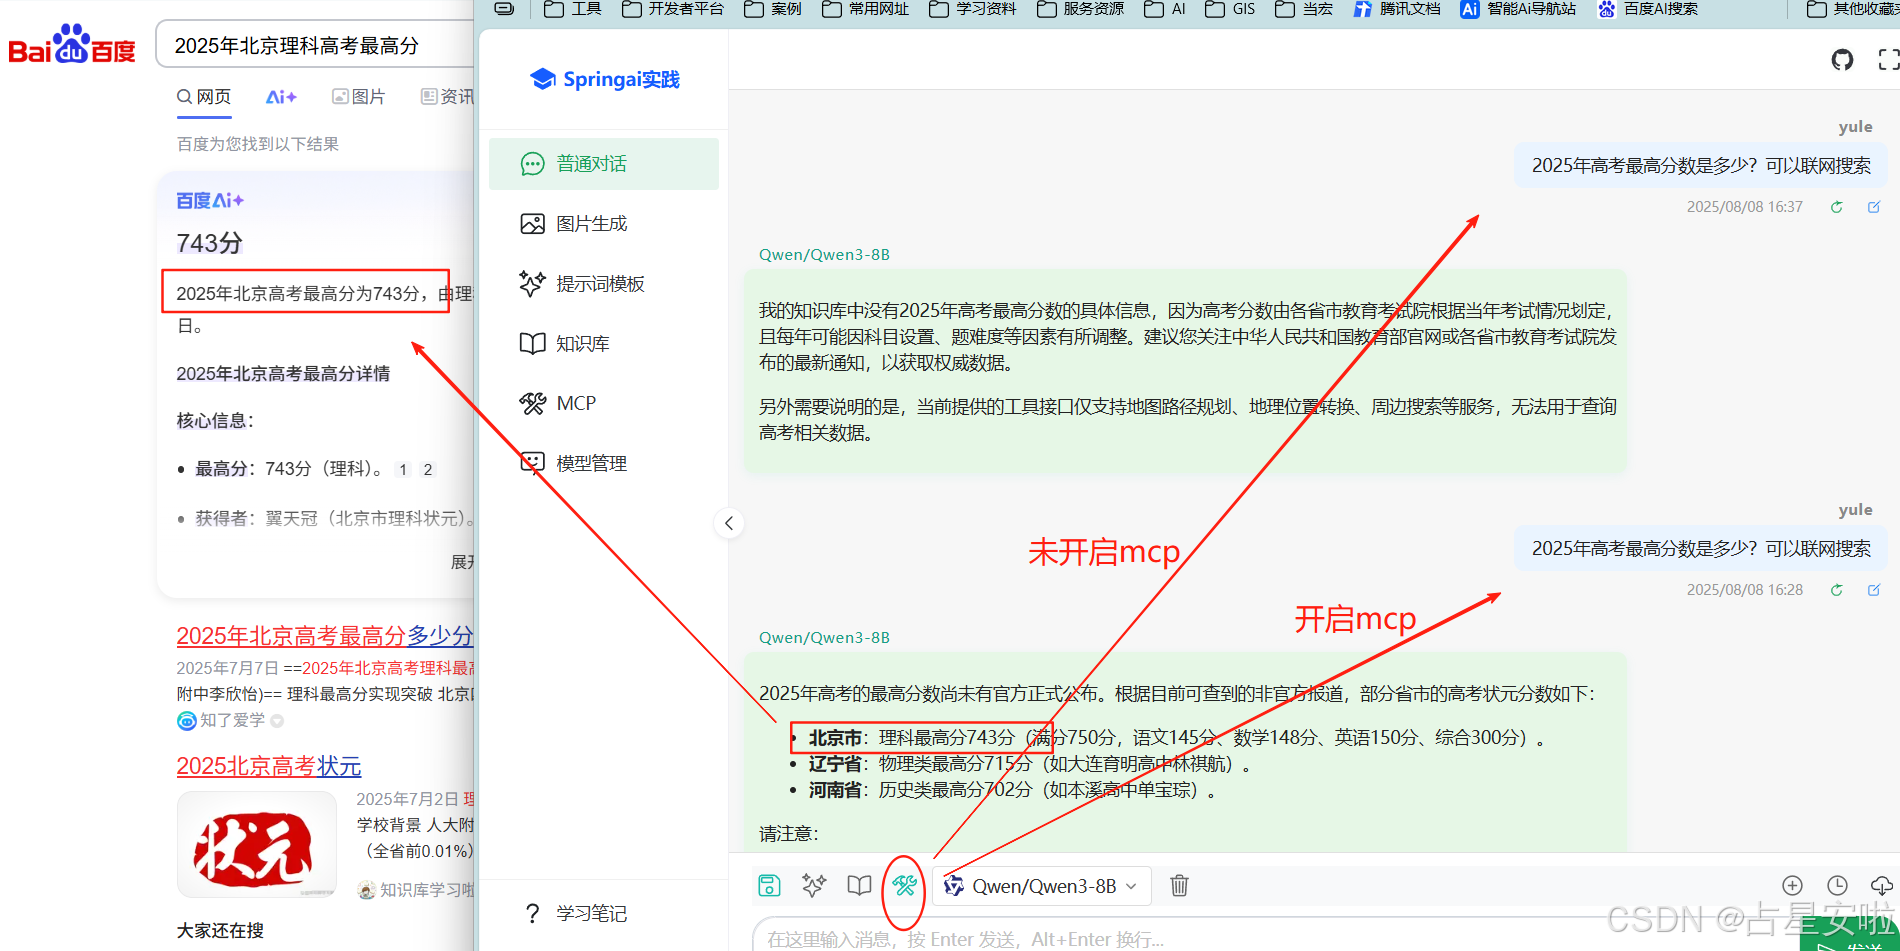This screenshot has width=1900, height=951.
Task: Open the GIS bookmarks folder
Action: [1230, 9]
